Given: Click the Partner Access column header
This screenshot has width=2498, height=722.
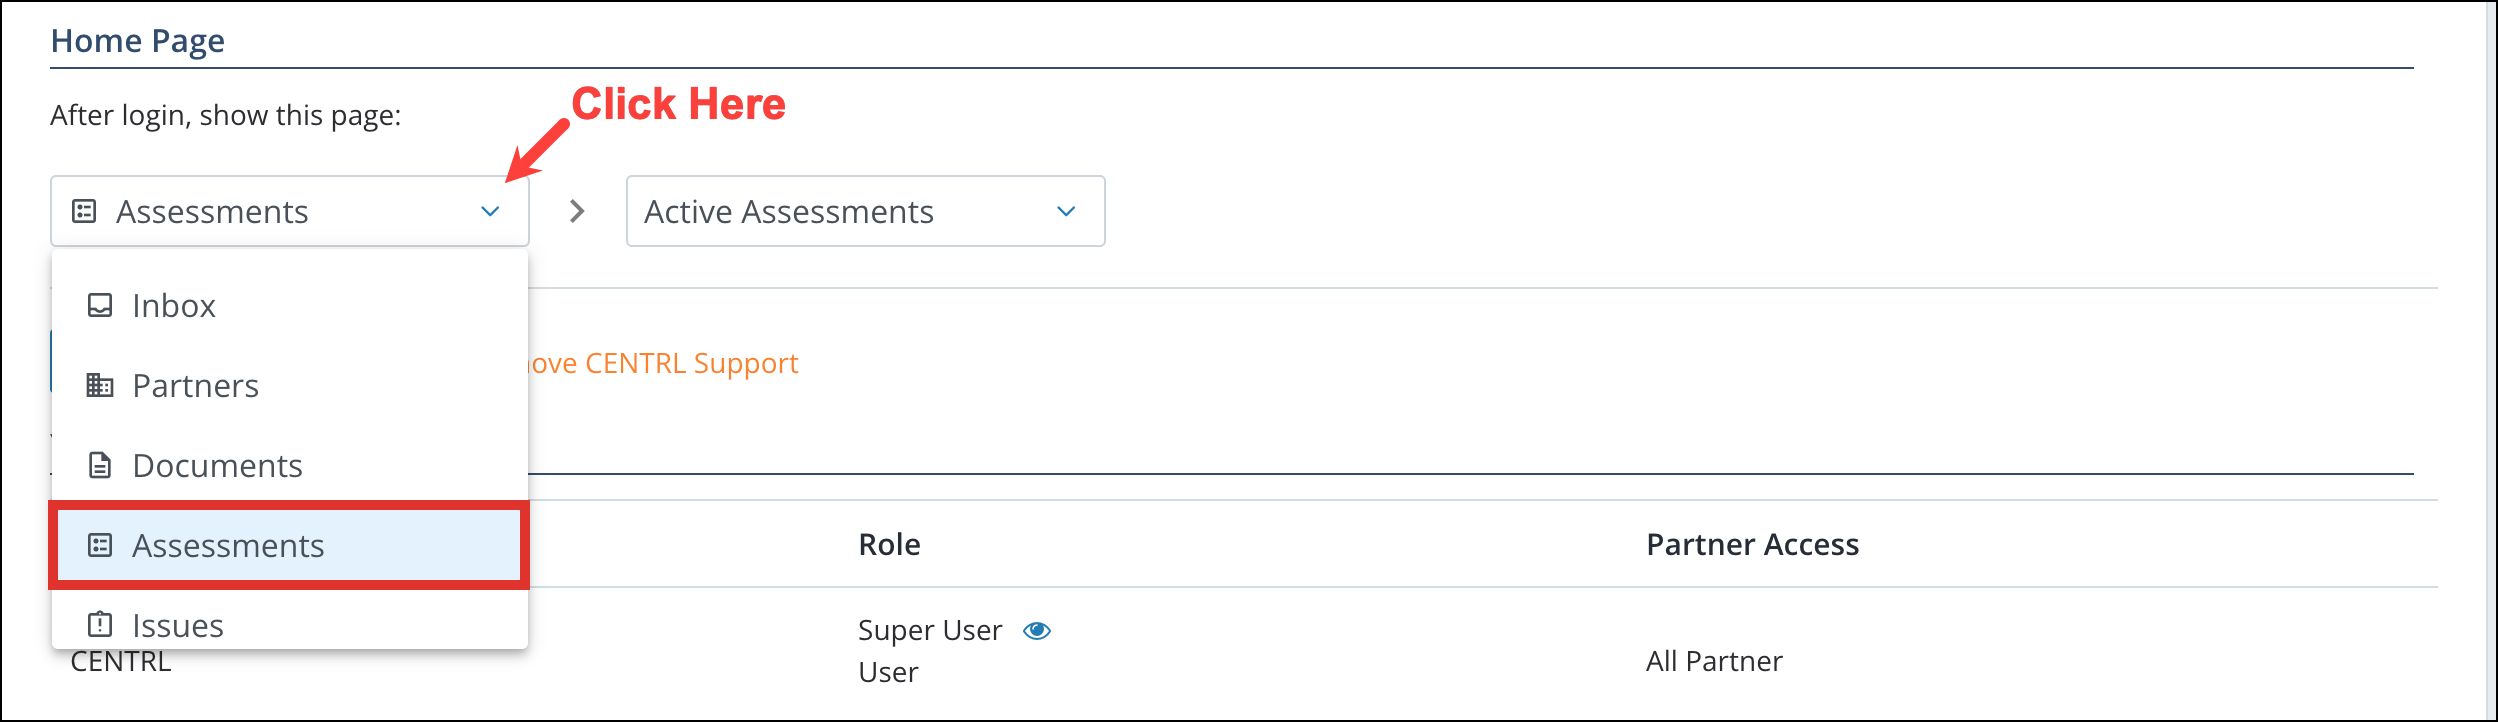Looking at the screenshot, I should [1752, 544].
